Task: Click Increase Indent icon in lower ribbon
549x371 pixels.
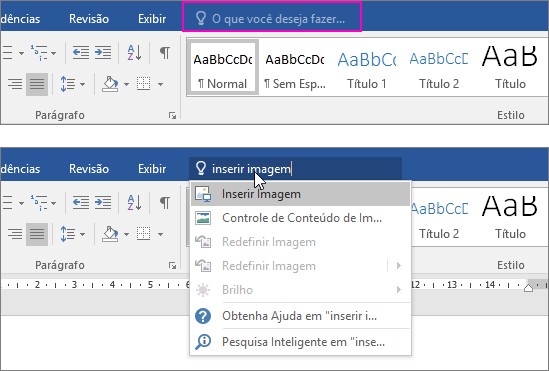Action: [103, 203]
